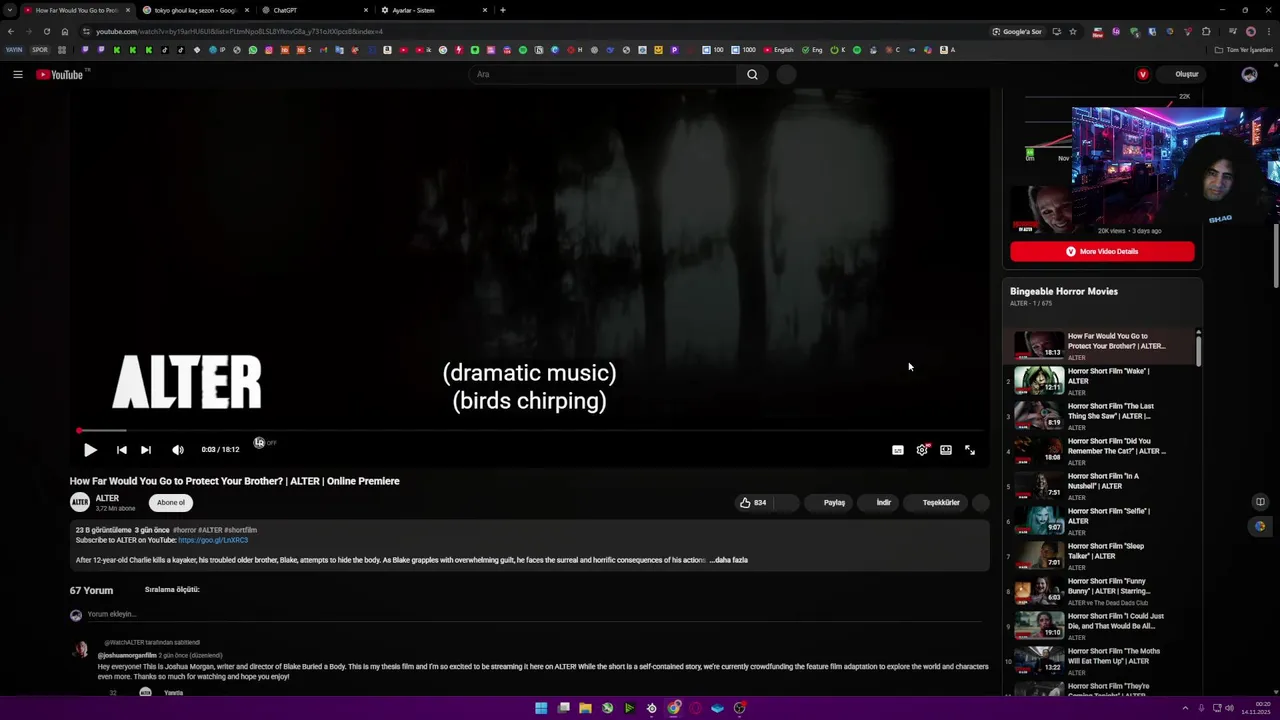Expand description with '...daha fazla'
The image size is (1280, 720).
click(x=729, y=560)
